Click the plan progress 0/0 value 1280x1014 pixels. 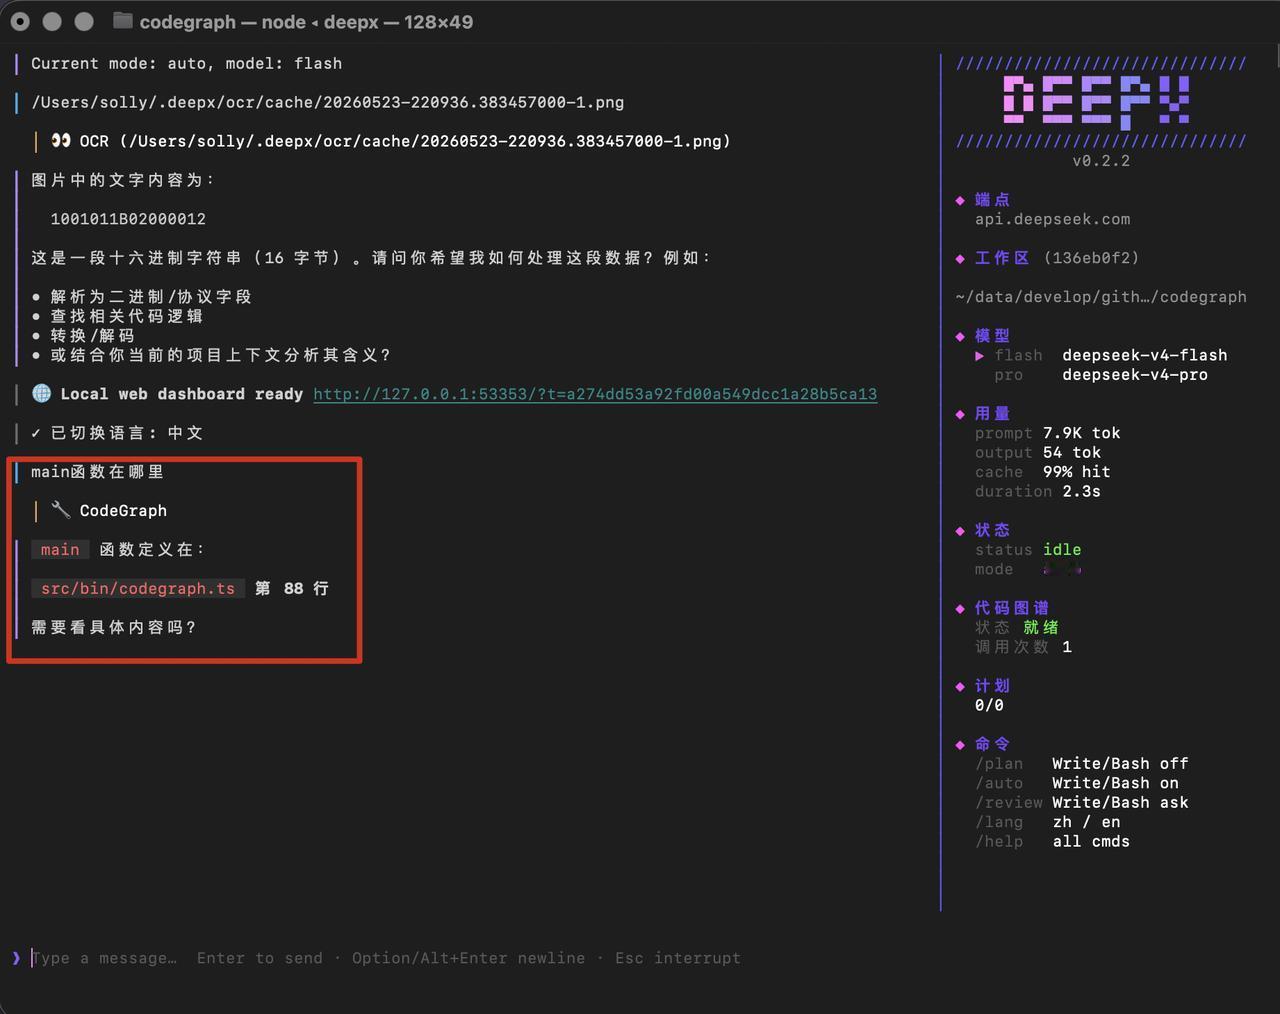point(989,706)
